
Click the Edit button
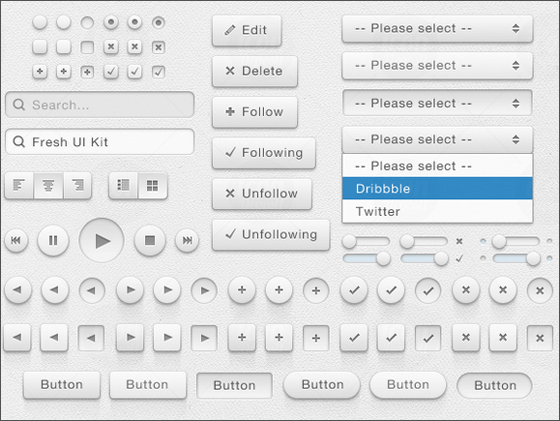(x=247, y=30)
